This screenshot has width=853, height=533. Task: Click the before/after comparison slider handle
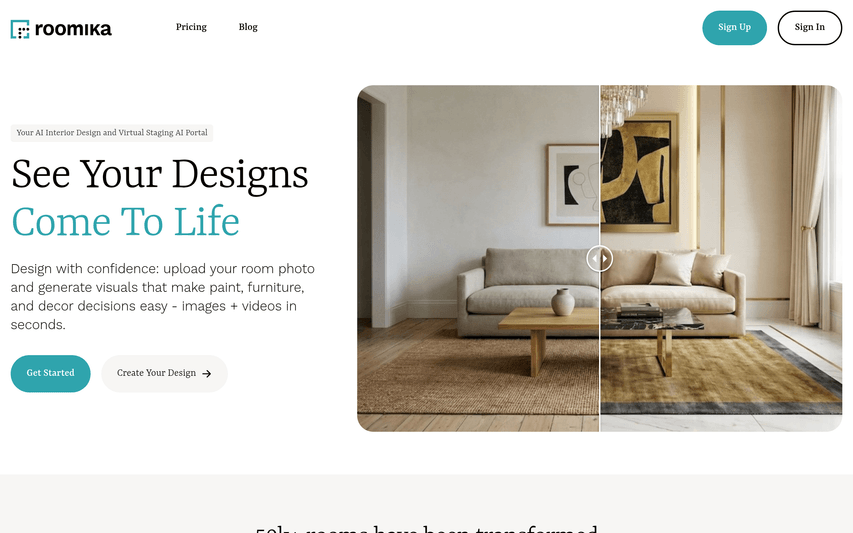pos(599,258)
